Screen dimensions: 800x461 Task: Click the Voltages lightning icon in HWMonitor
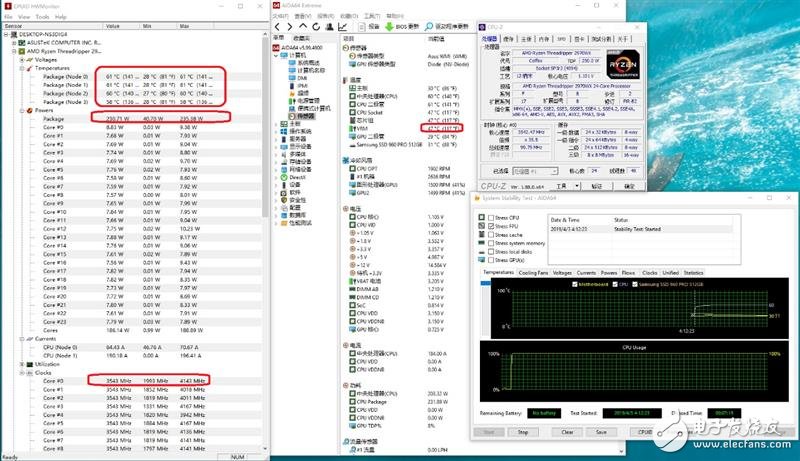click(x=30, y=60)
